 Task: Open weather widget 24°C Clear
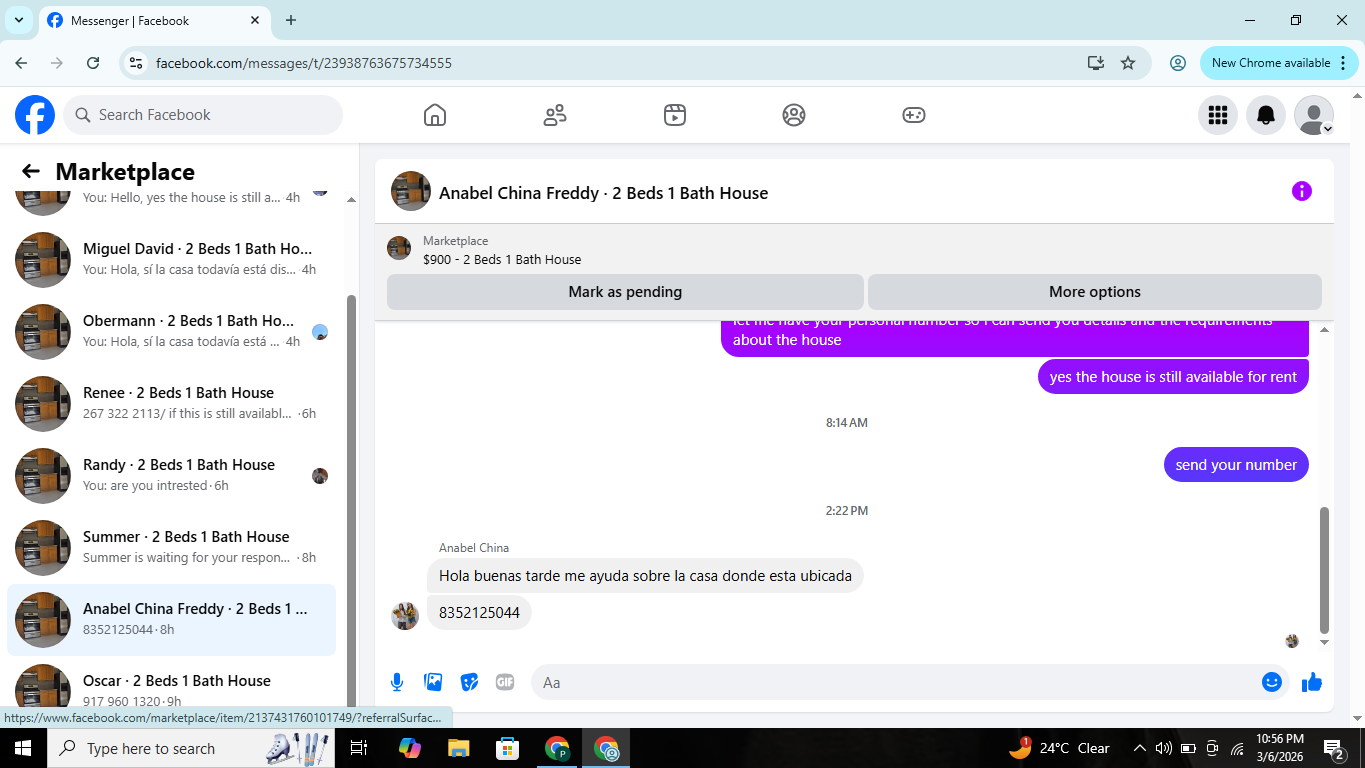pyautogui.click(x=1060, y=748)
